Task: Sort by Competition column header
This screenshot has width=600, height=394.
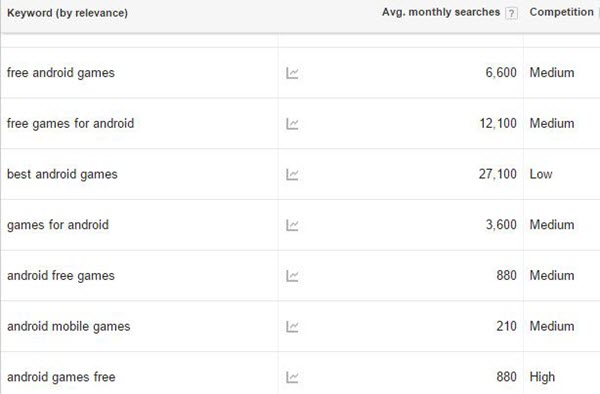Action: (561, 12)
